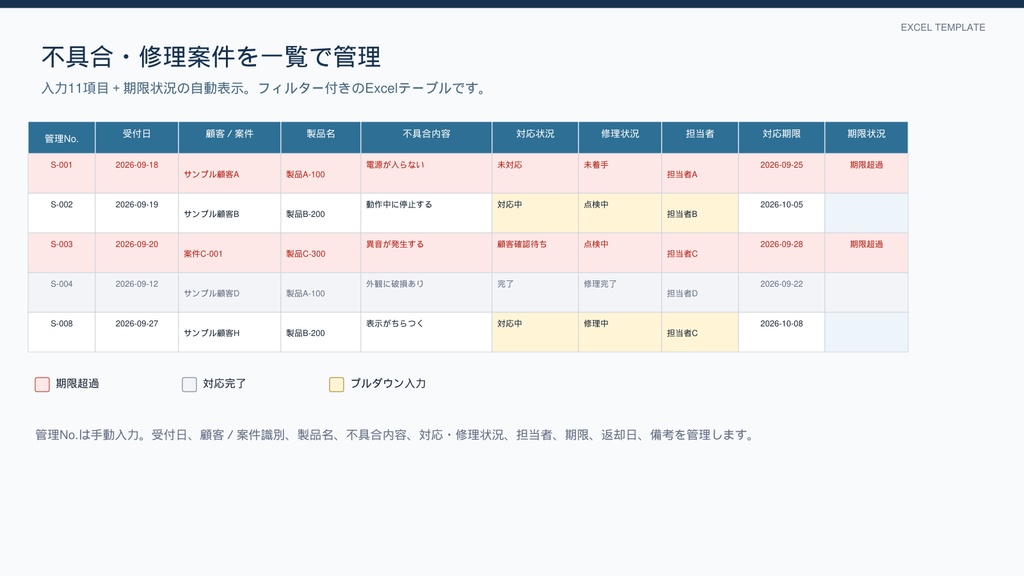Select the 担当者 column header

coord(699,138)
